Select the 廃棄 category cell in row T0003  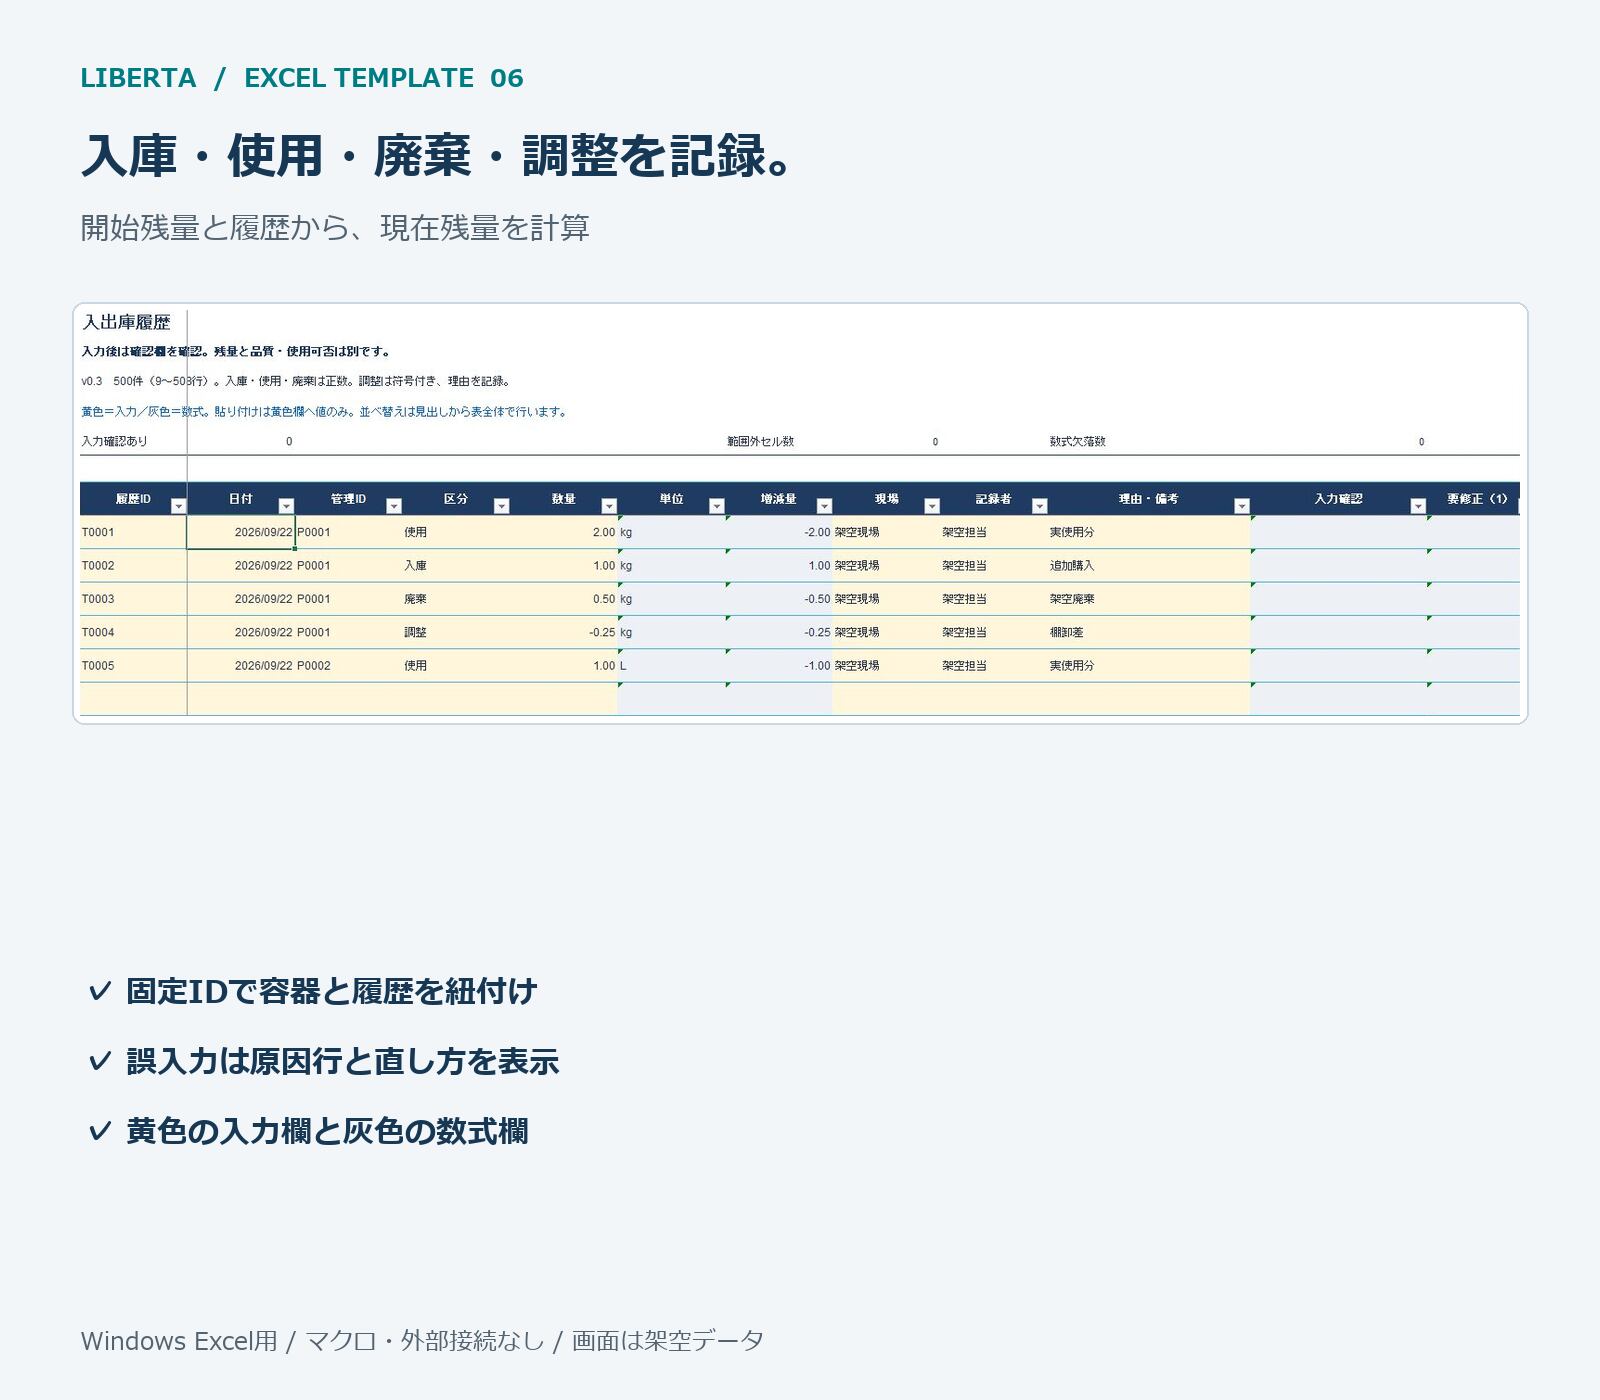coord(456,599)
